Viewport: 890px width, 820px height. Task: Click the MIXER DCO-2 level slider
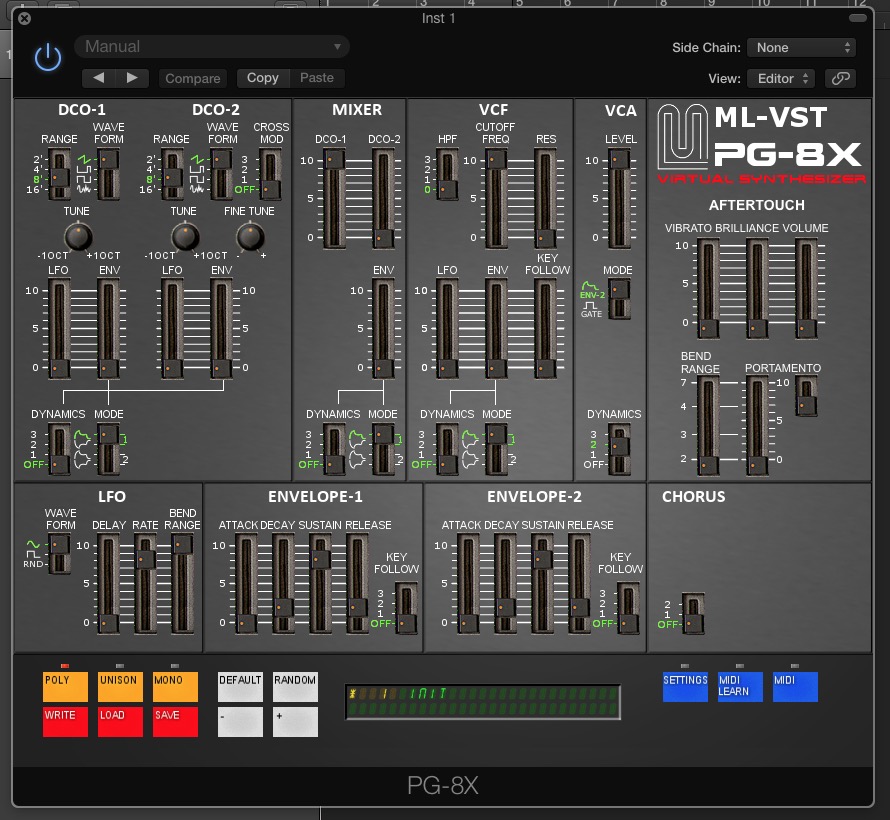click(x=384, y=199)
